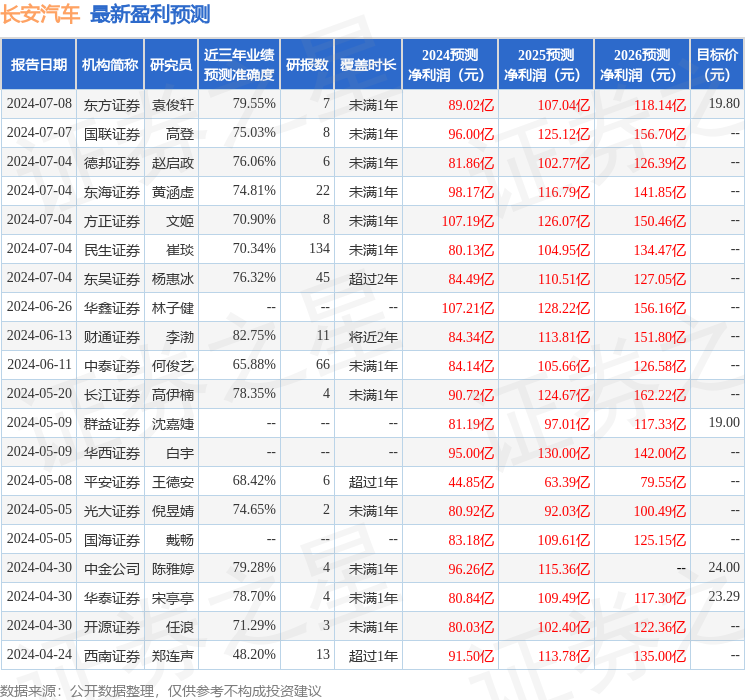
Task: Click the 2026 profit value 162.22亿
Action: pos(659,395)
